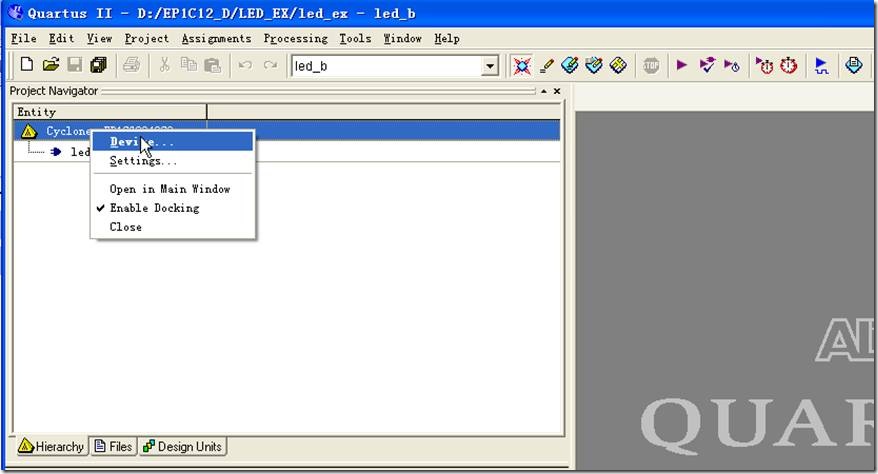Click the Start Compilation play icon
Image resolution: width=878 pixels, height=474 pixels.
682,65
